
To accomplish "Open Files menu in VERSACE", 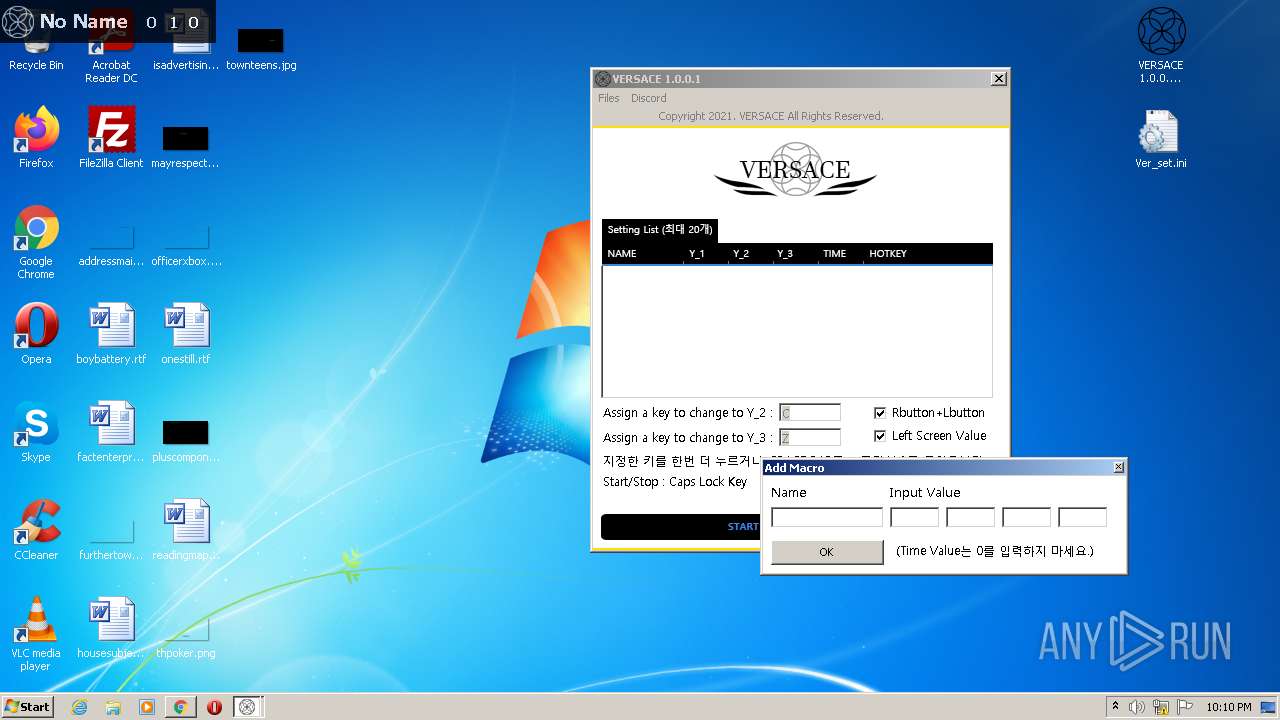I will [x=609, y=98].
